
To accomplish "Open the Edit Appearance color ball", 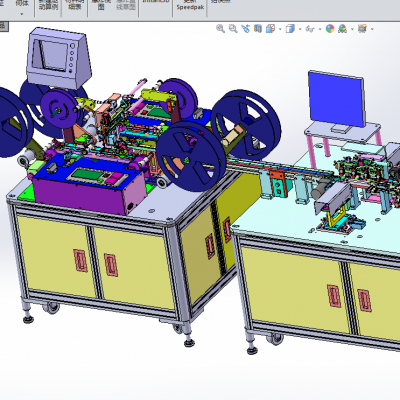I will pyautogui.click(x=330, y=29).
